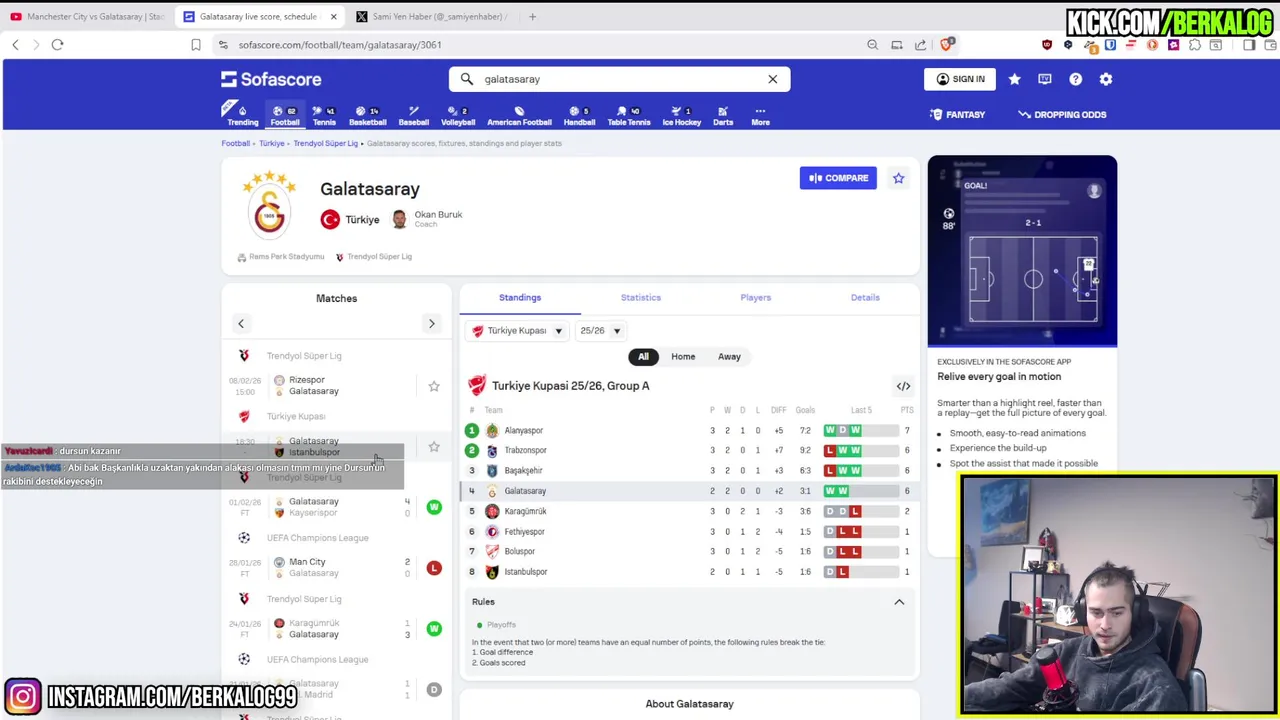Image resolution: width=1280 pixels, height=720 pixels.
Task: Switch to Manchester City vs Galatasaray browser tab
Action: [x=88, y=16]
